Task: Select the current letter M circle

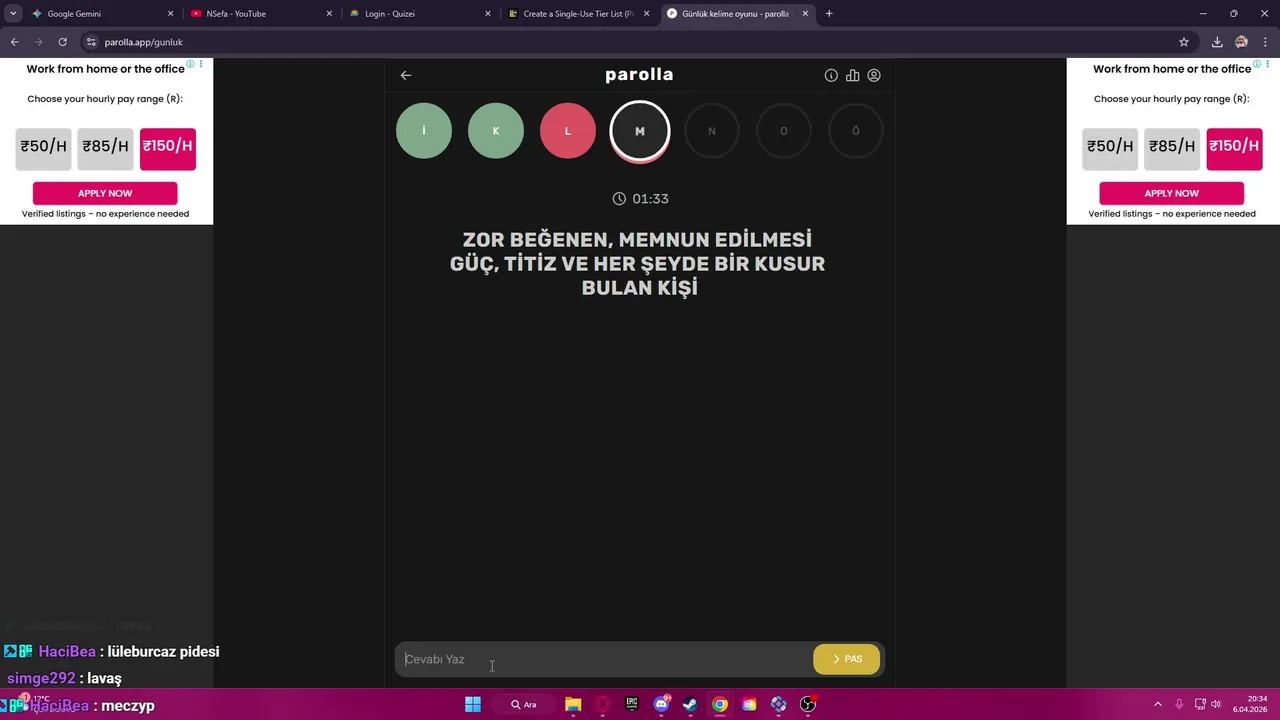Action: (640, 131)
